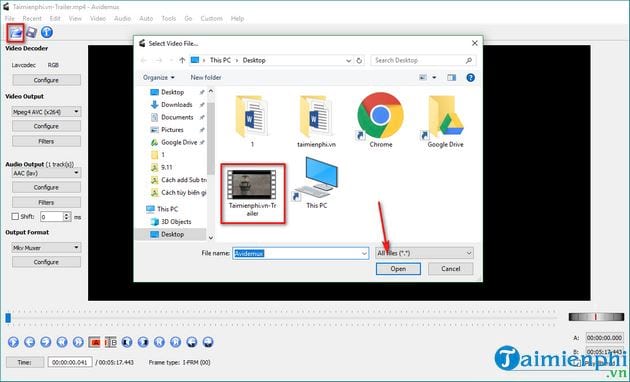Expand the File name history dropdown
Screen dimensions: 630x382
coord(364,253)
